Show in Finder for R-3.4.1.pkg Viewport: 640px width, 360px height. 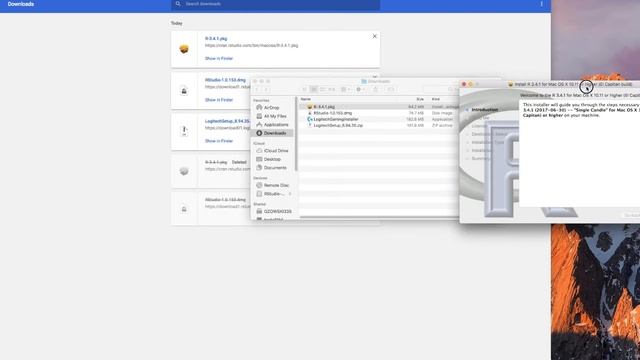(x=219, y=58)
